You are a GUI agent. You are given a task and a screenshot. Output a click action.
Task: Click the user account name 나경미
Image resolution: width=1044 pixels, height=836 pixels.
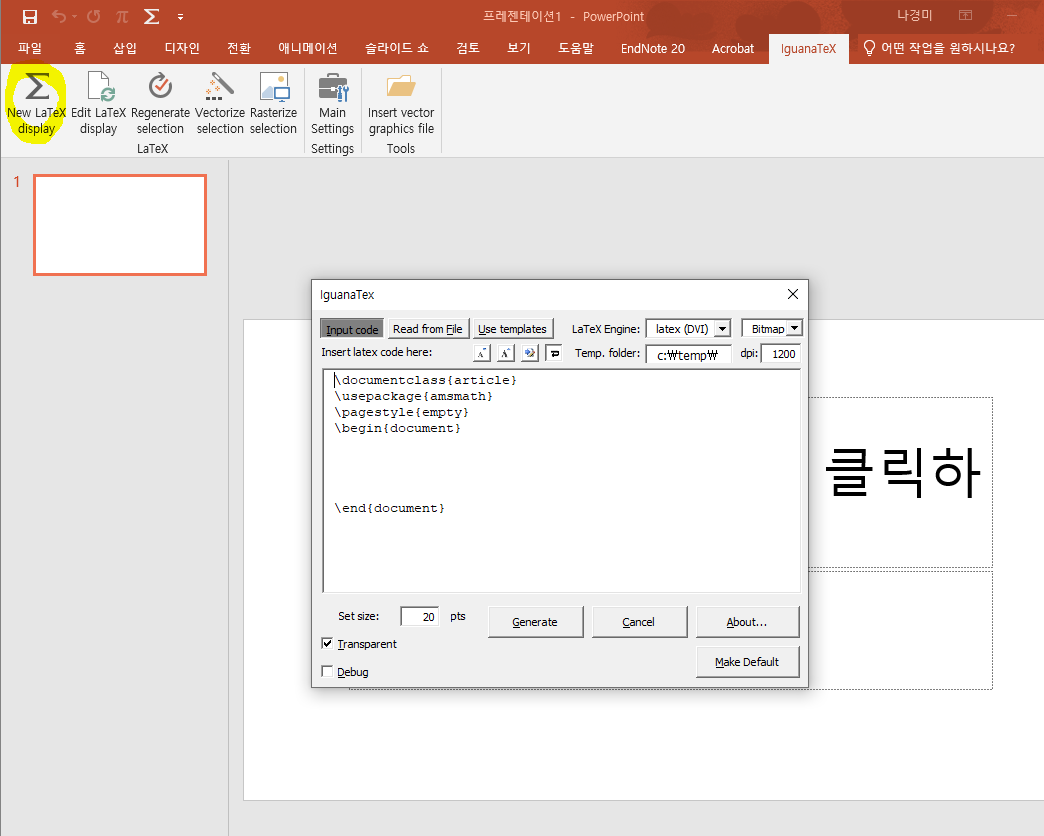[x=914, y=15]
